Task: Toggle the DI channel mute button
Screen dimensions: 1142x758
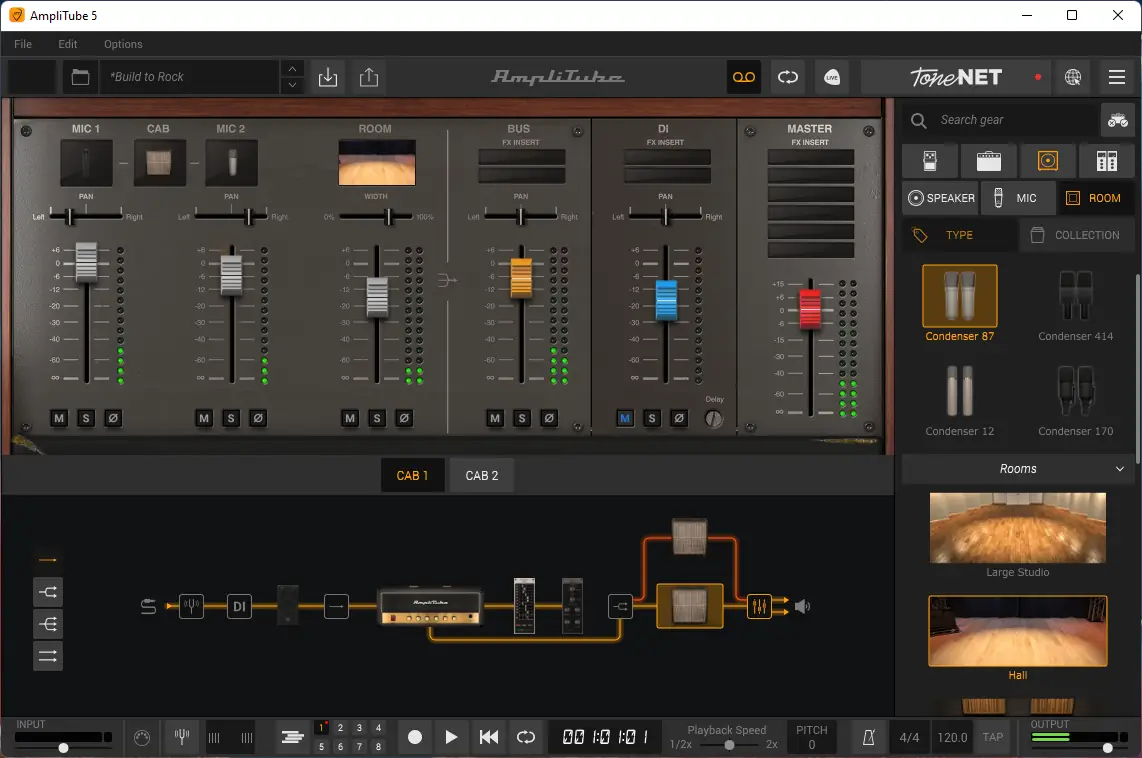Action: click(625, 418)
